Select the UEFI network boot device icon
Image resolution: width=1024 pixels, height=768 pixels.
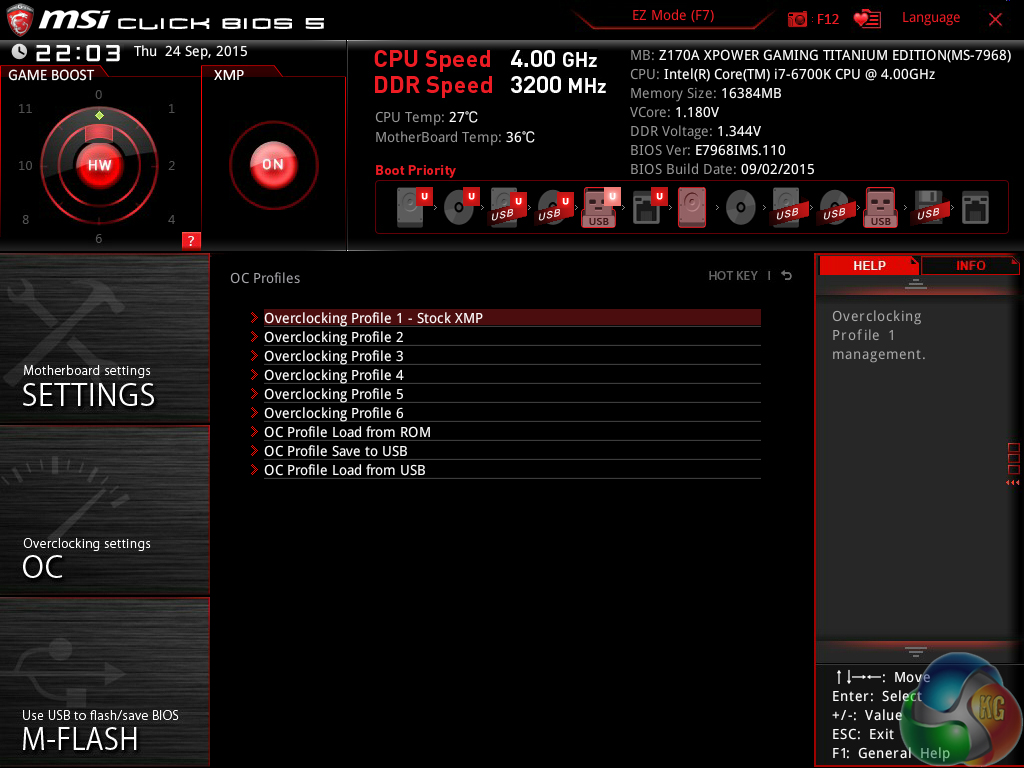(648, 207)
